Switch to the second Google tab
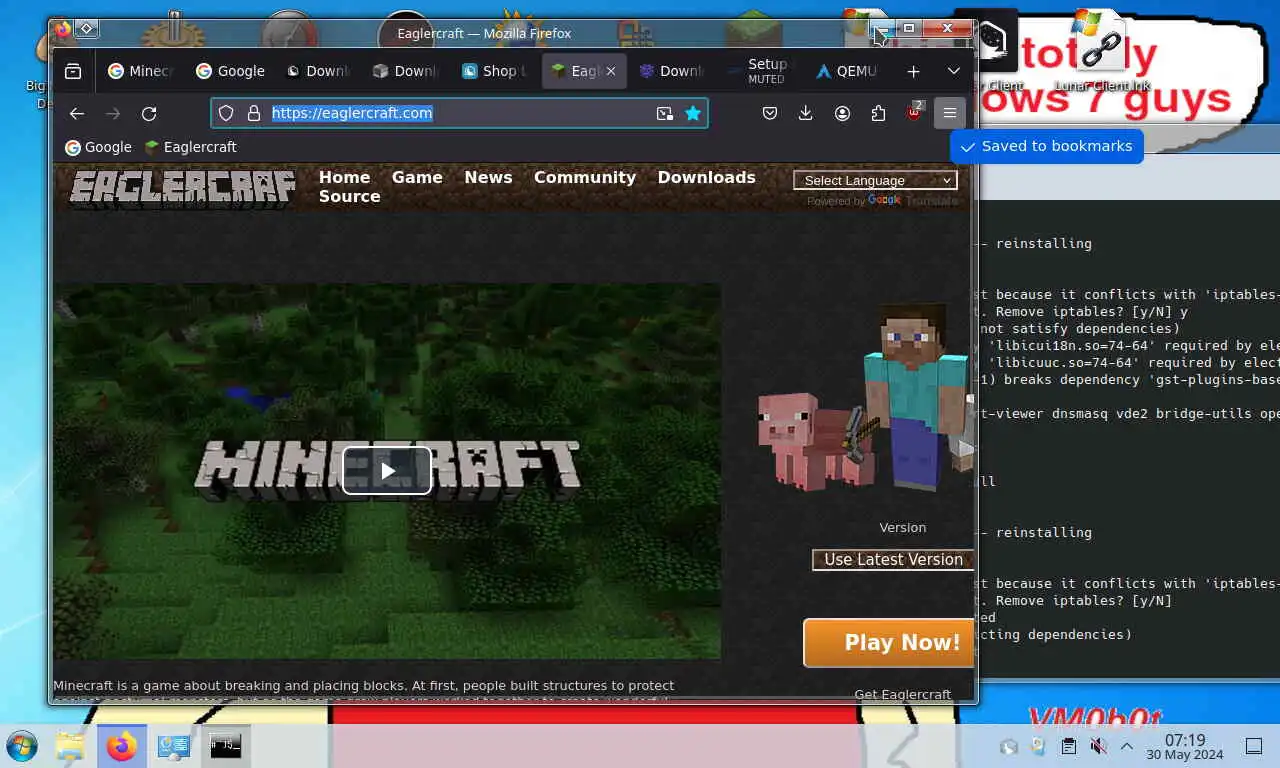 coord(230,71)
